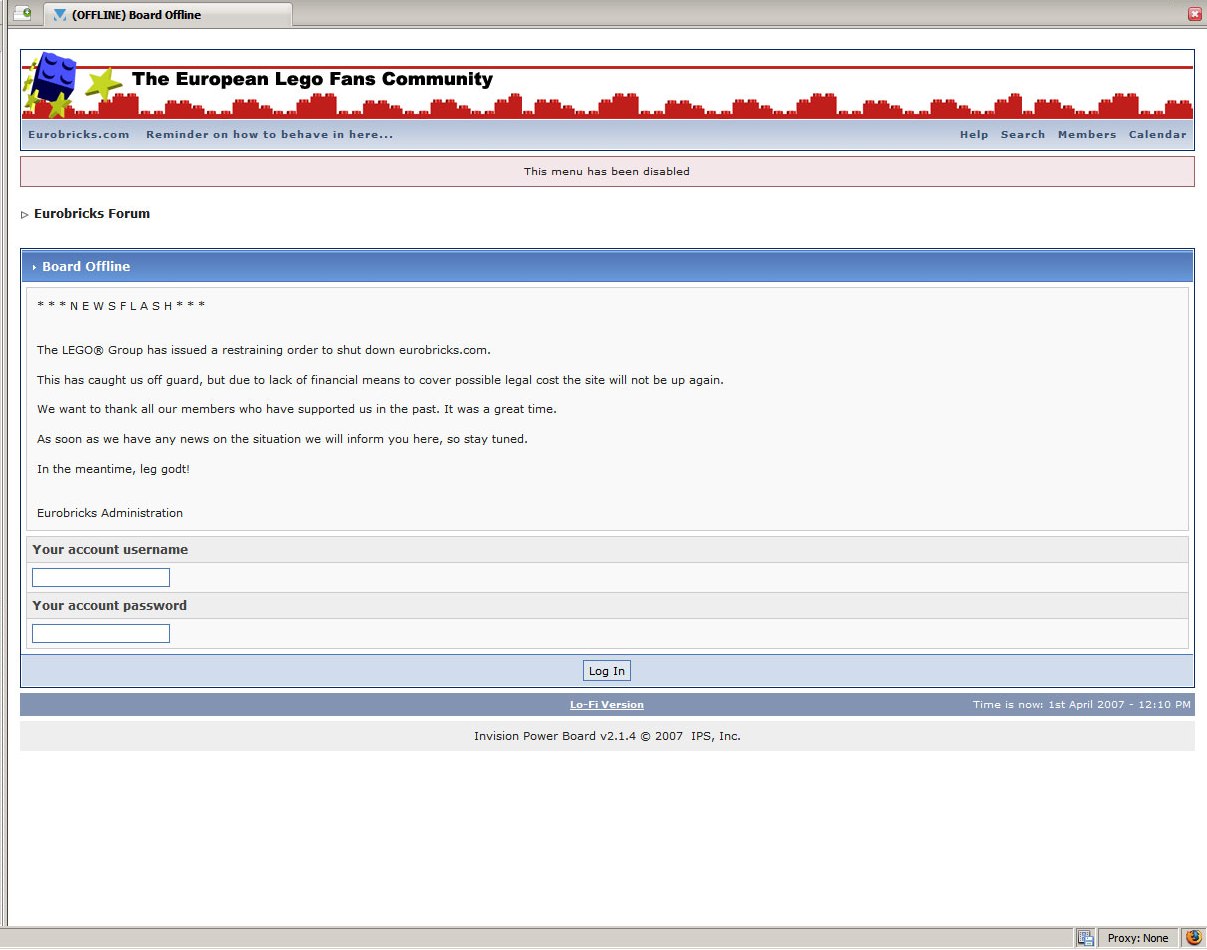The height and width of the screenshot is (950, 1207).
Task: Open the Members list link
Action: [x=1086, y=135]
